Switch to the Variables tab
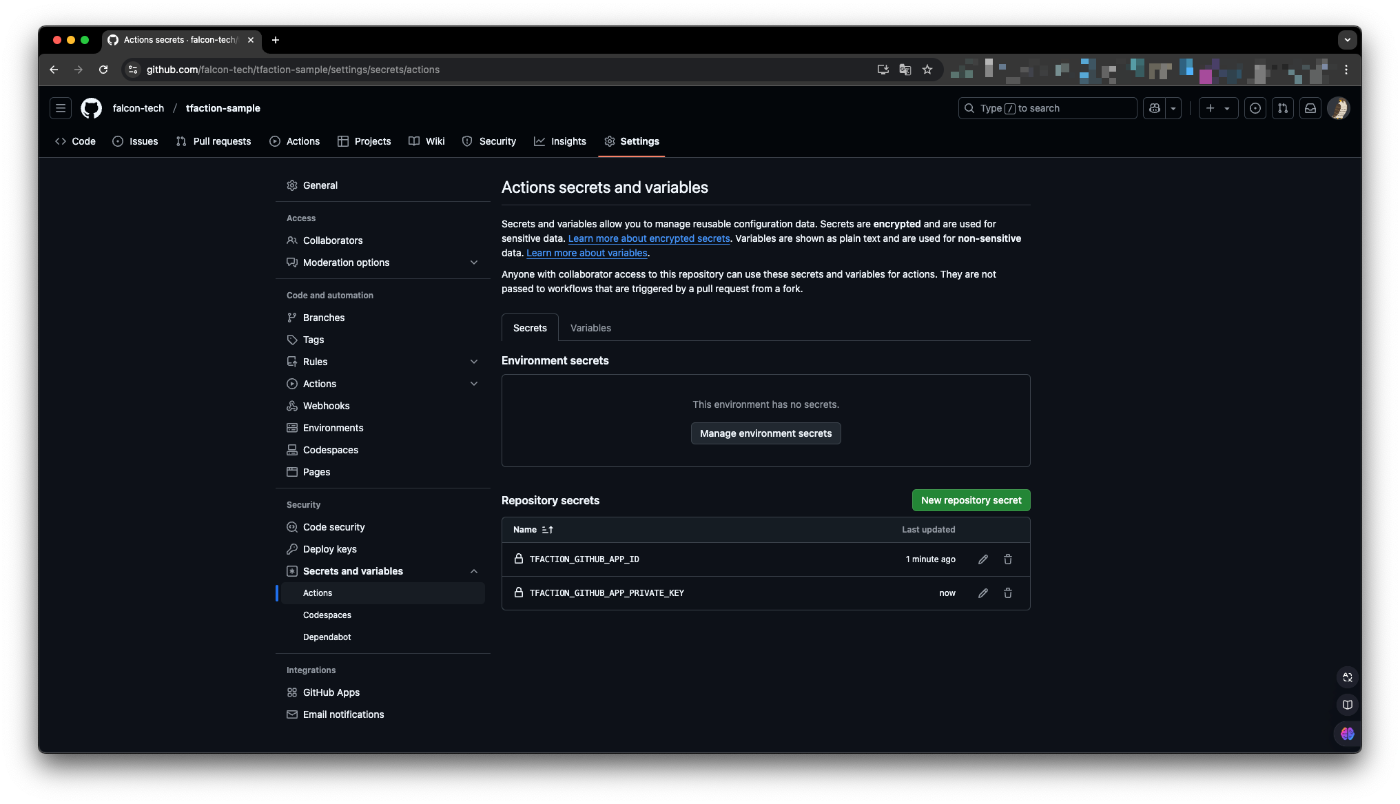 (x=590, y=328)
